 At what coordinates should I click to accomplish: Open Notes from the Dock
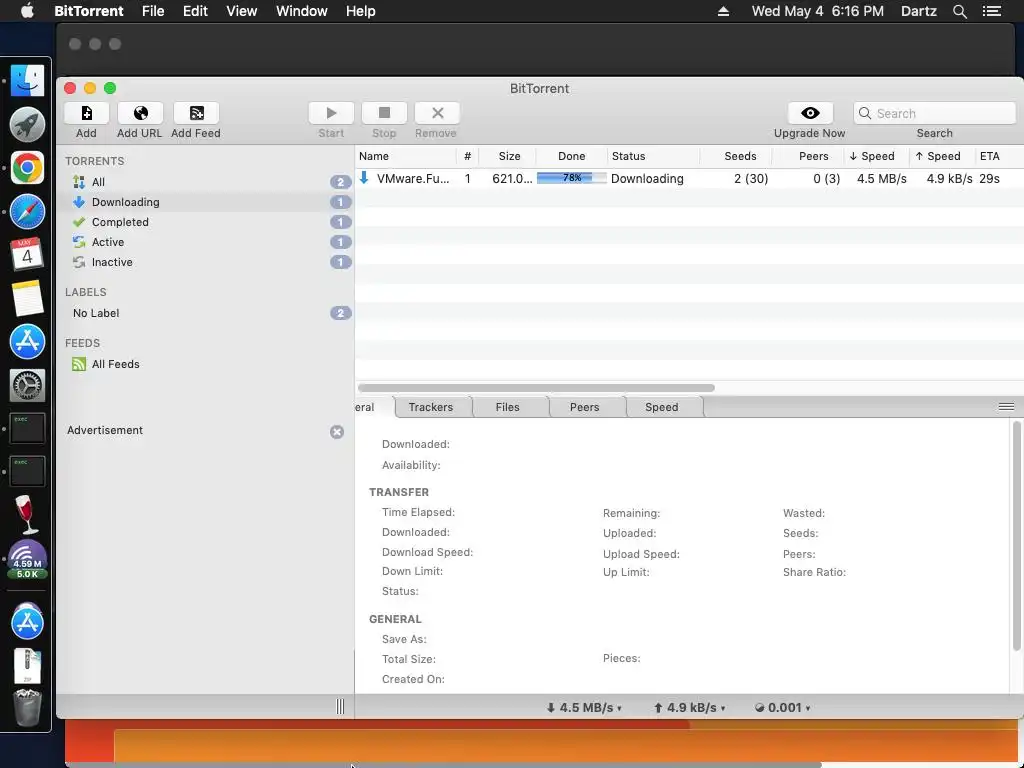coord(27,298)
